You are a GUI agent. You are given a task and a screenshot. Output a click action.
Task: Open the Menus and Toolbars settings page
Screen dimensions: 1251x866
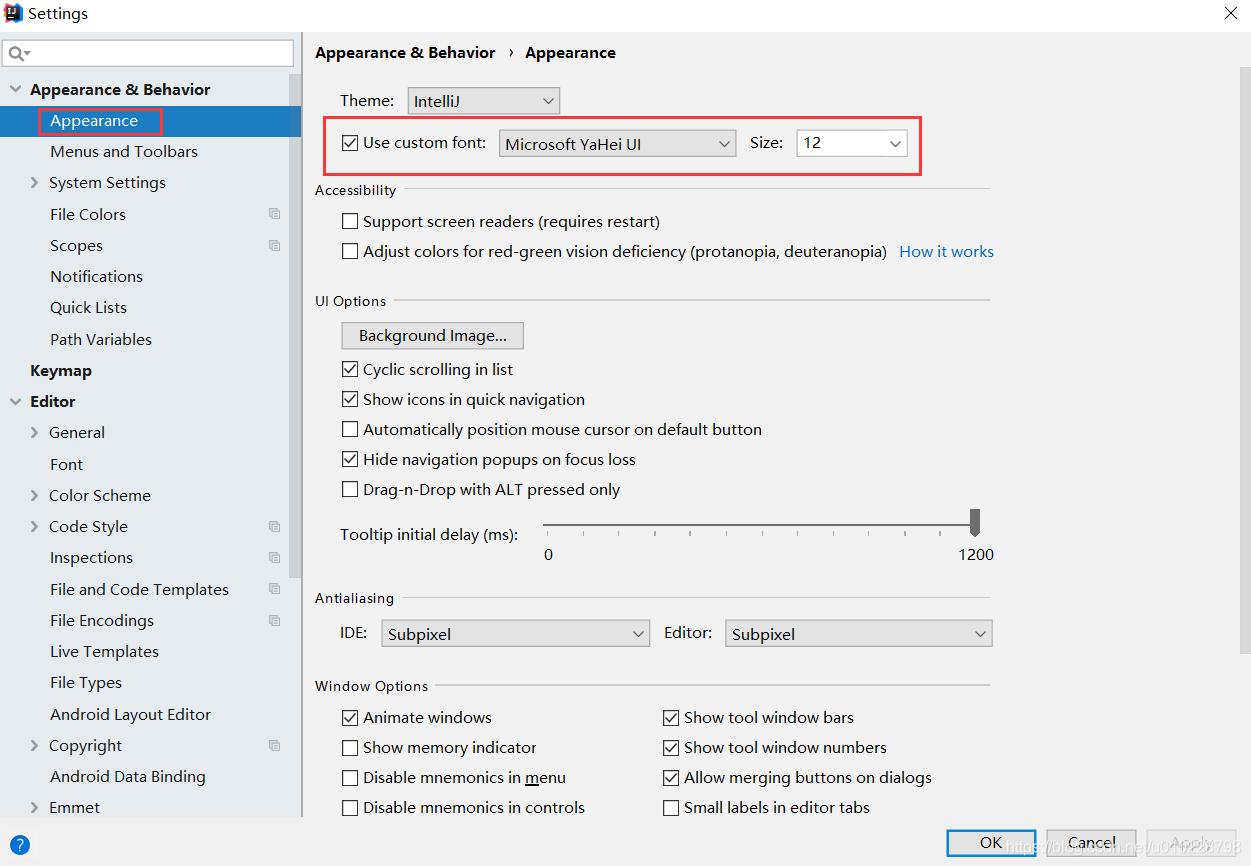point(124,151)
